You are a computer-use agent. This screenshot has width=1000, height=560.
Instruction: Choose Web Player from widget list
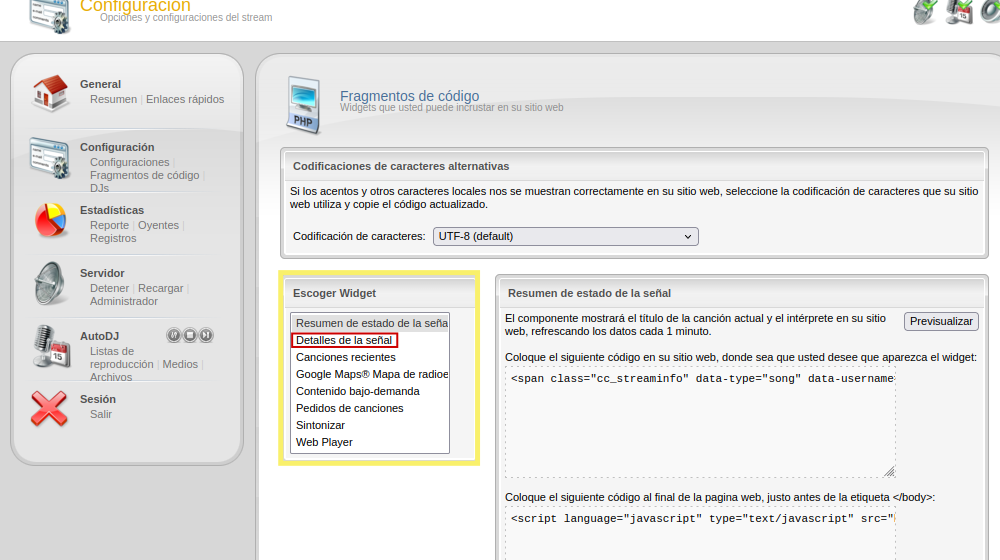pyautogui.click(x=324, y=442)
